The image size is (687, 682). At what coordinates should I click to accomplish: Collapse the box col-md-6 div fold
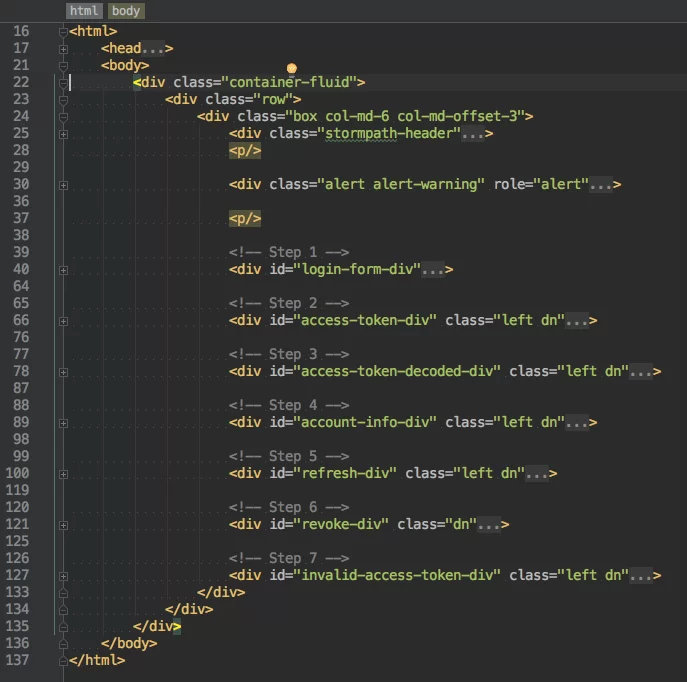tap(63, 117)
